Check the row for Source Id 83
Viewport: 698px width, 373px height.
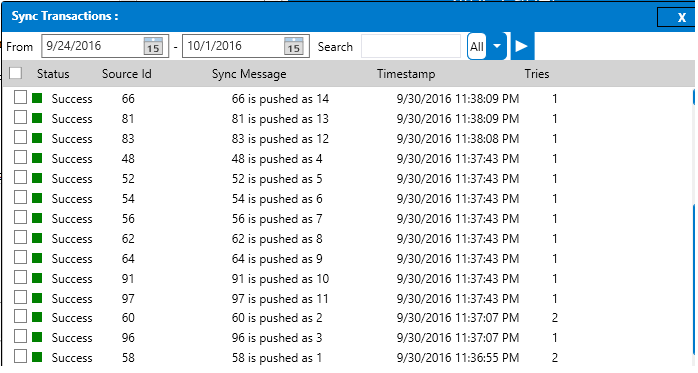point(20,137)
